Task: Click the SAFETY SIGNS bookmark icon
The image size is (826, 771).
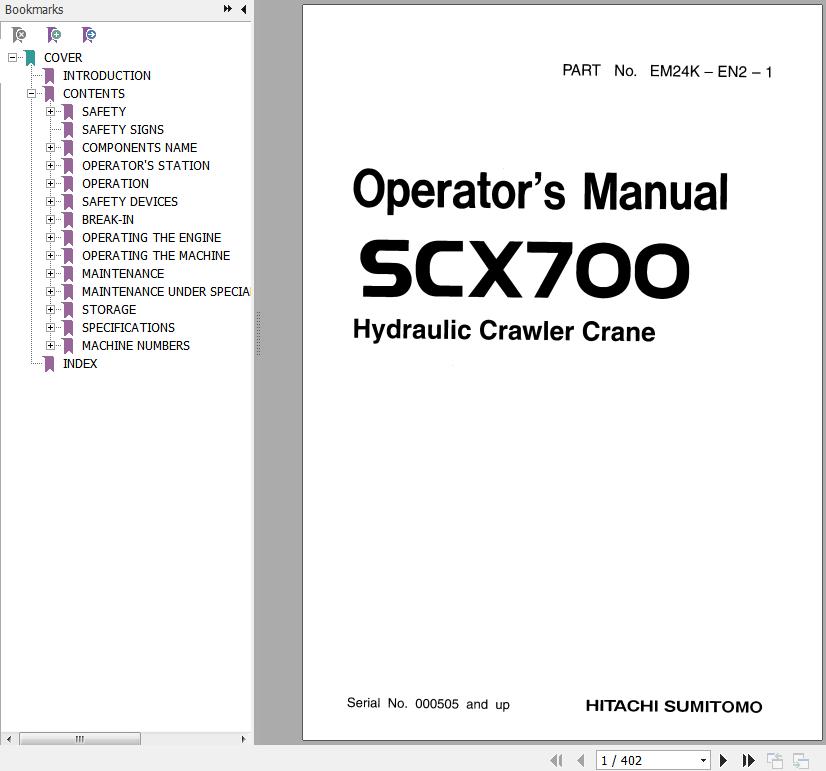Action: (x=68, y=130)
